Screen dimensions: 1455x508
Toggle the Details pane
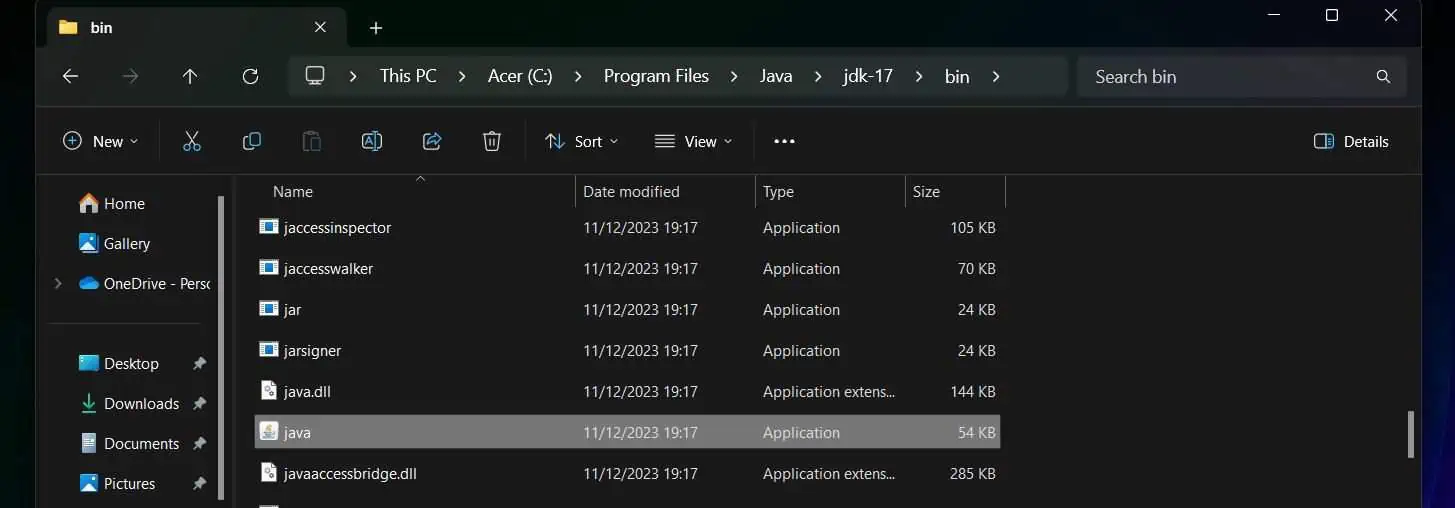[1351, 142]
